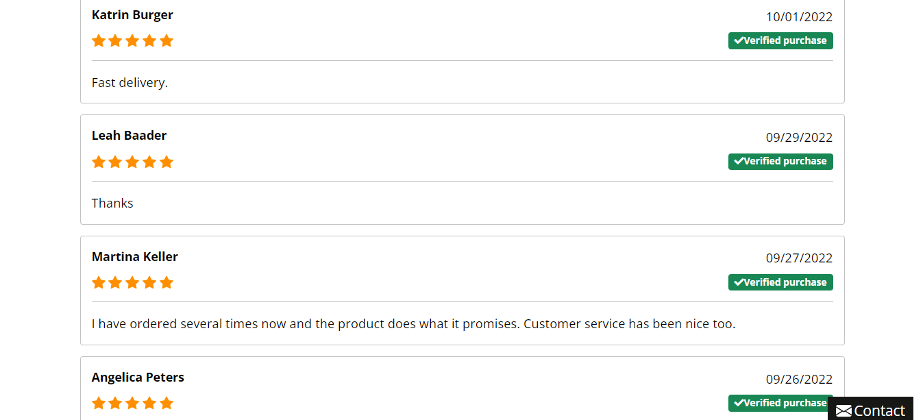The height and width of the screenshot is (420, 922).
Task: Click Martina Keller's customer service review text
Action: [413, 324]
